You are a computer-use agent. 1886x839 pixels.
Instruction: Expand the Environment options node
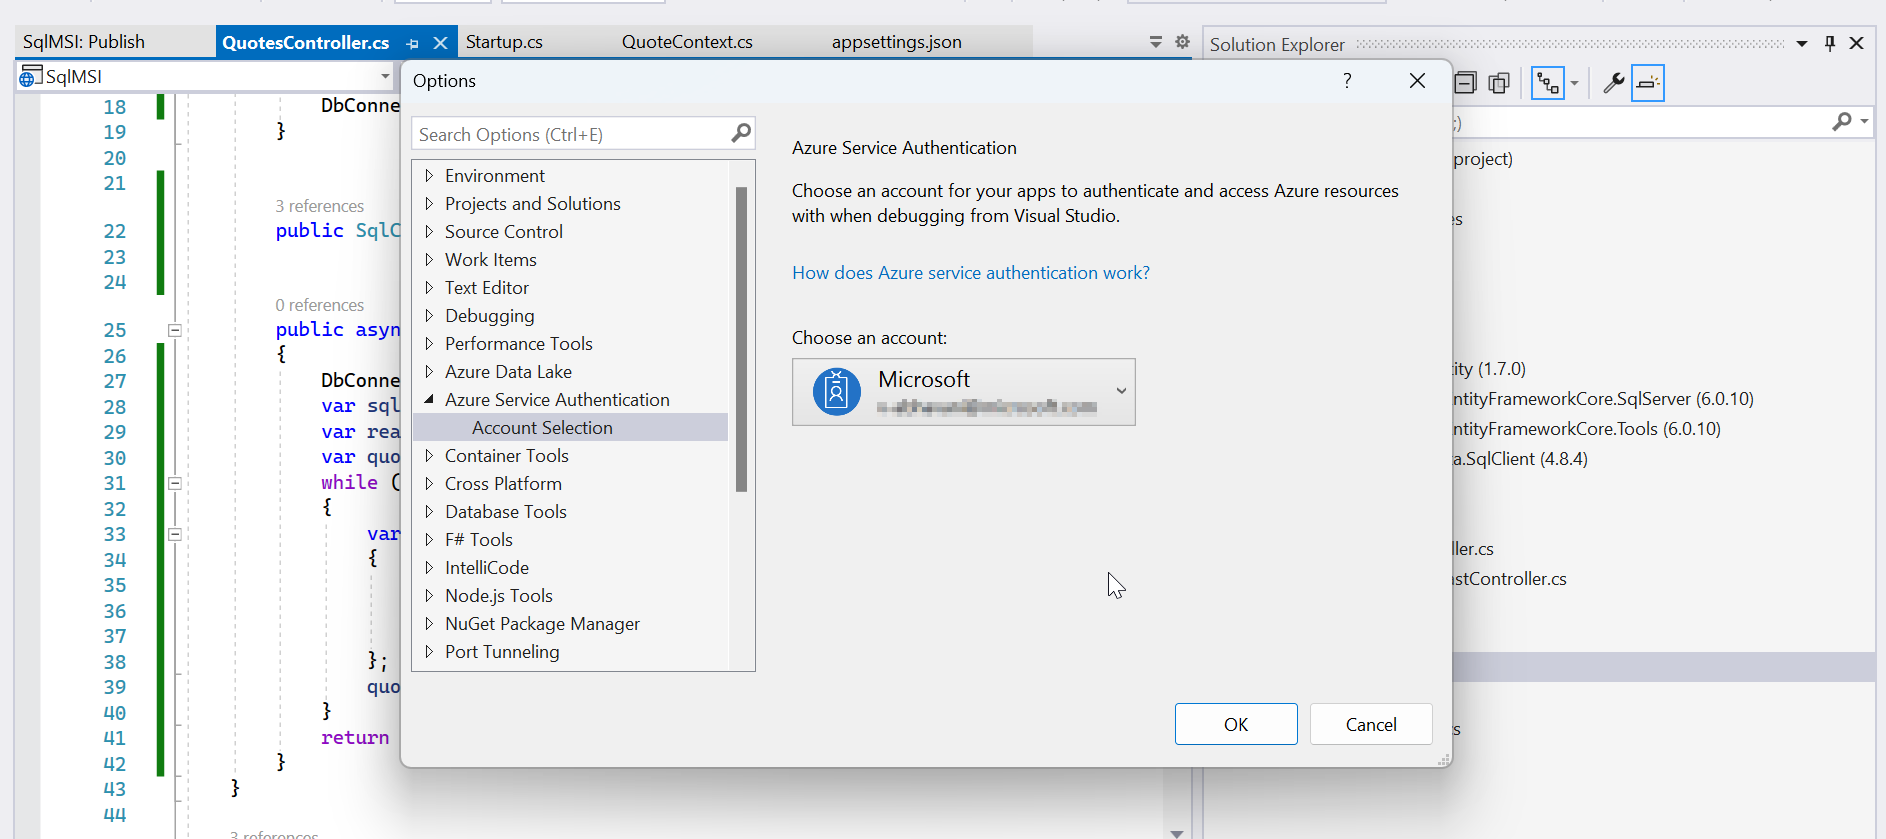tap(429, 175)
